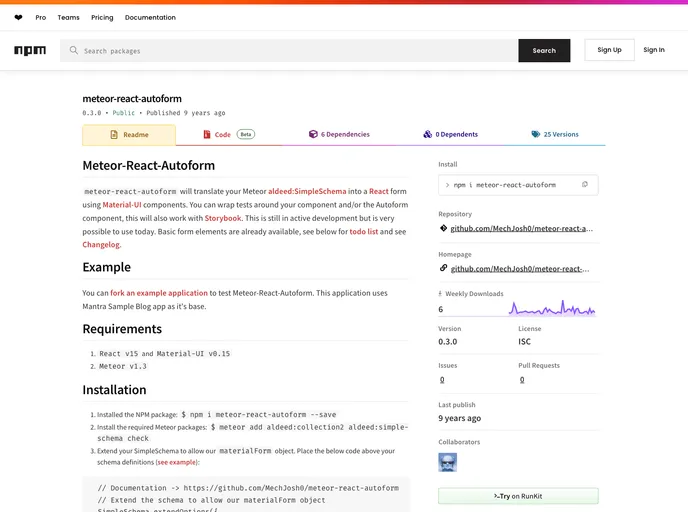Open the collaborator avatar profile

448,462
